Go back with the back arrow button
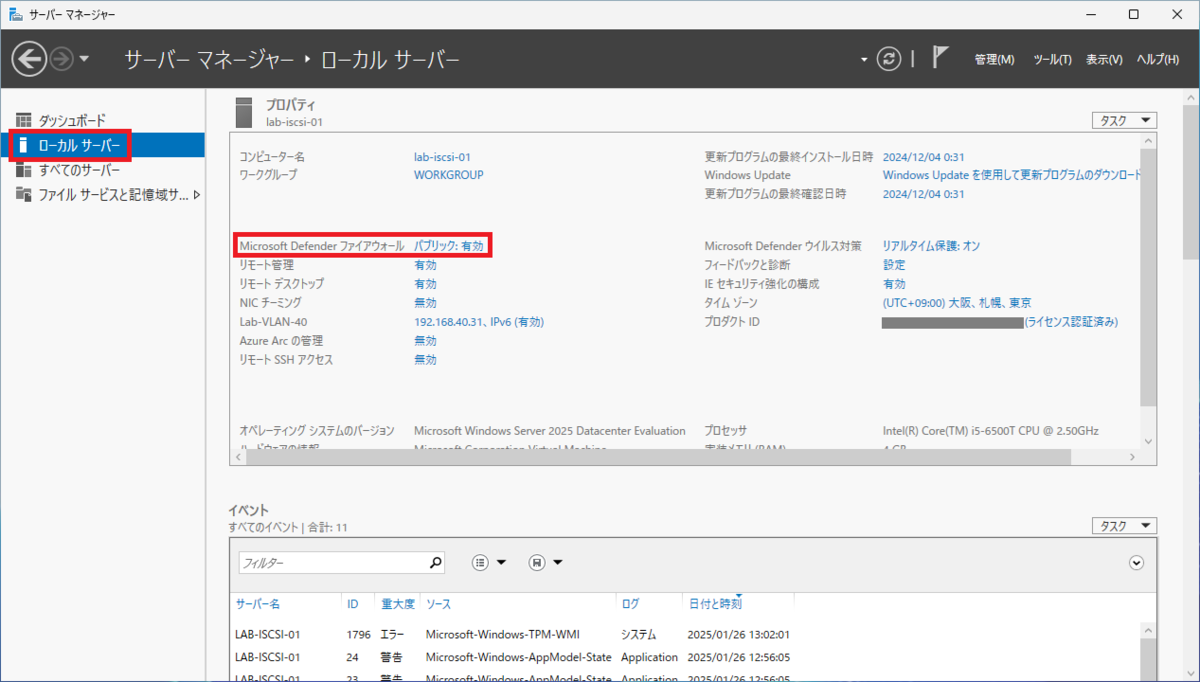The height and width of the screenshot is (682, 1200). pyautogui.click(x=29, y=59)
